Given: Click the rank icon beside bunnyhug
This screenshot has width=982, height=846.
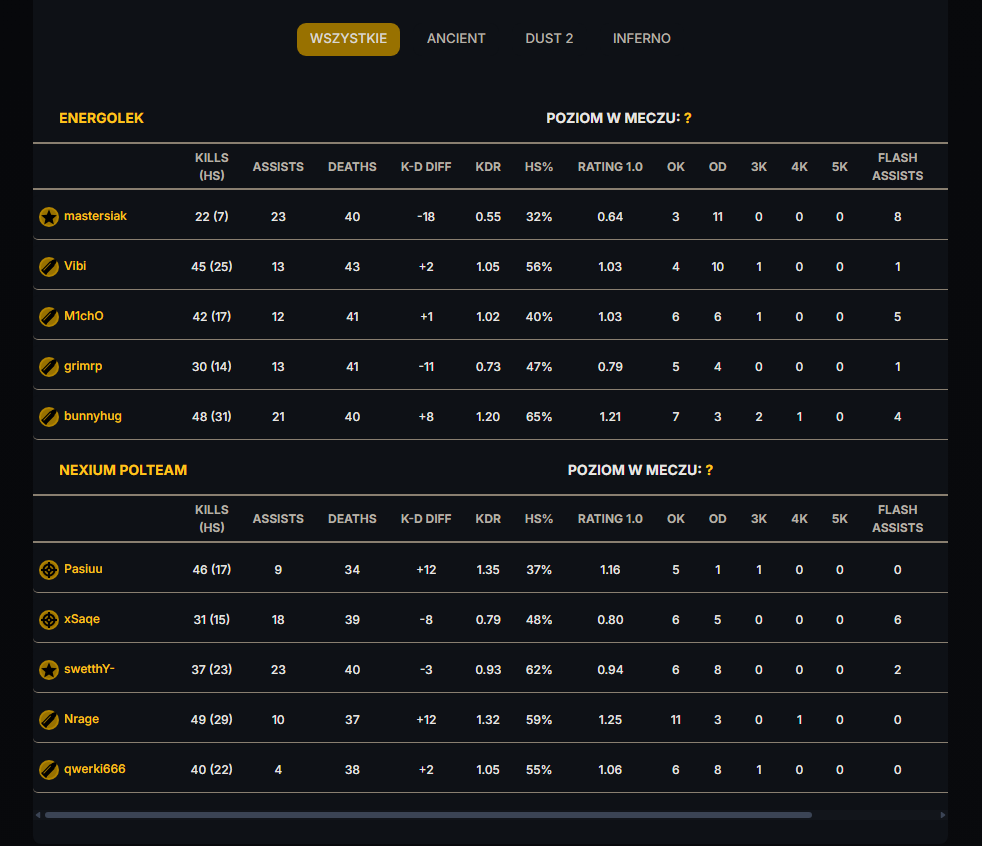Looking at the screenshot, I should point(49,416).
